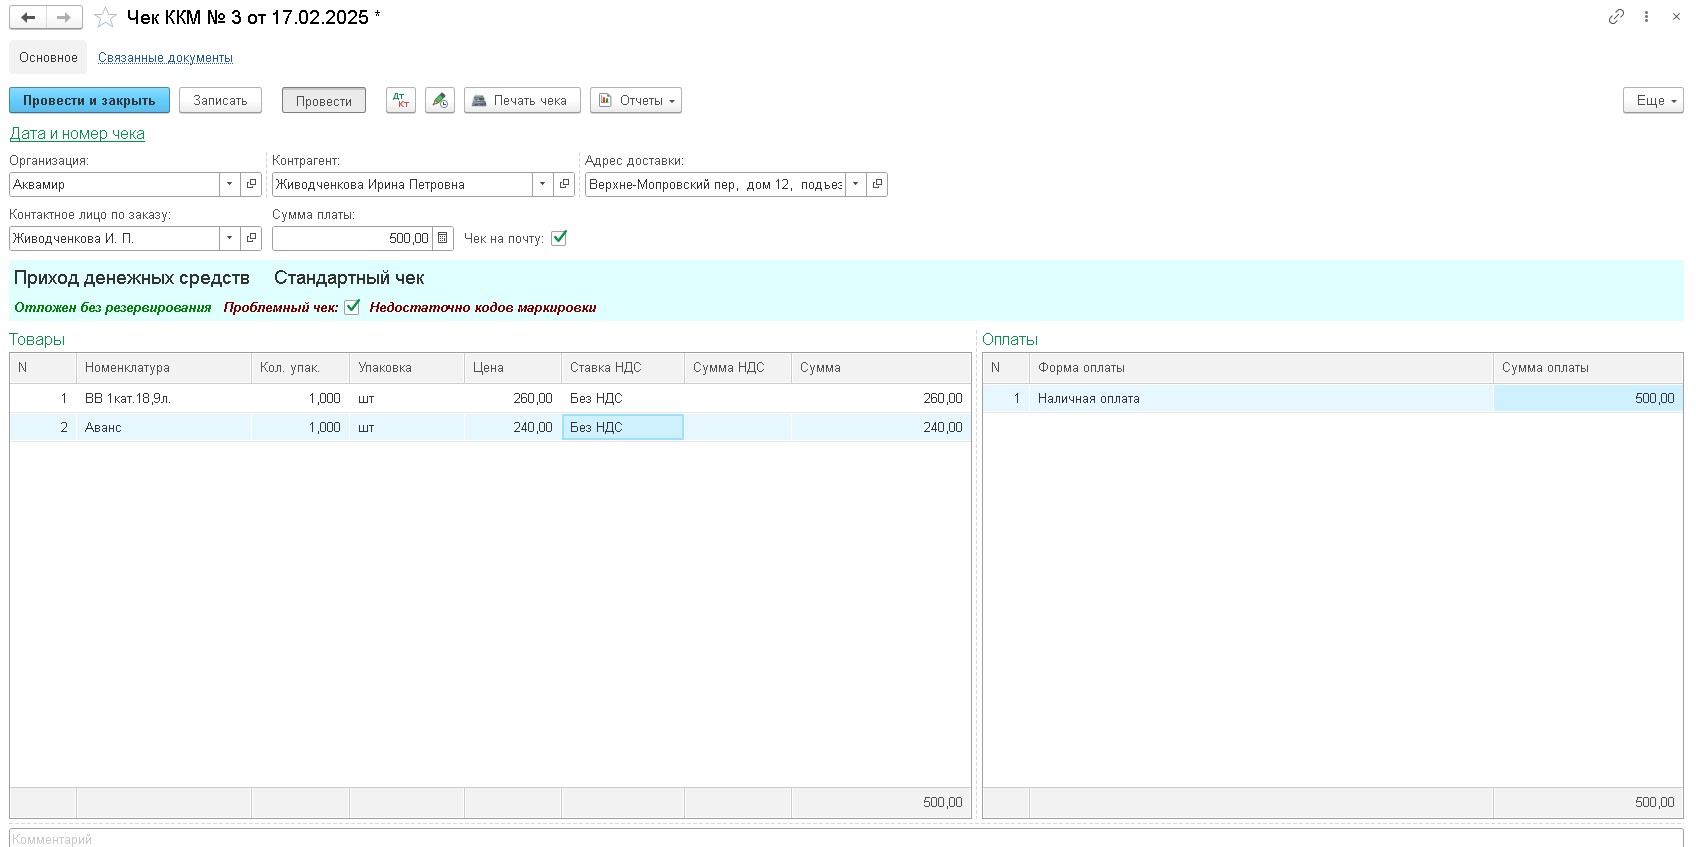
Task: Click Провести и закрыть button
Action: (x=89, y=101)
